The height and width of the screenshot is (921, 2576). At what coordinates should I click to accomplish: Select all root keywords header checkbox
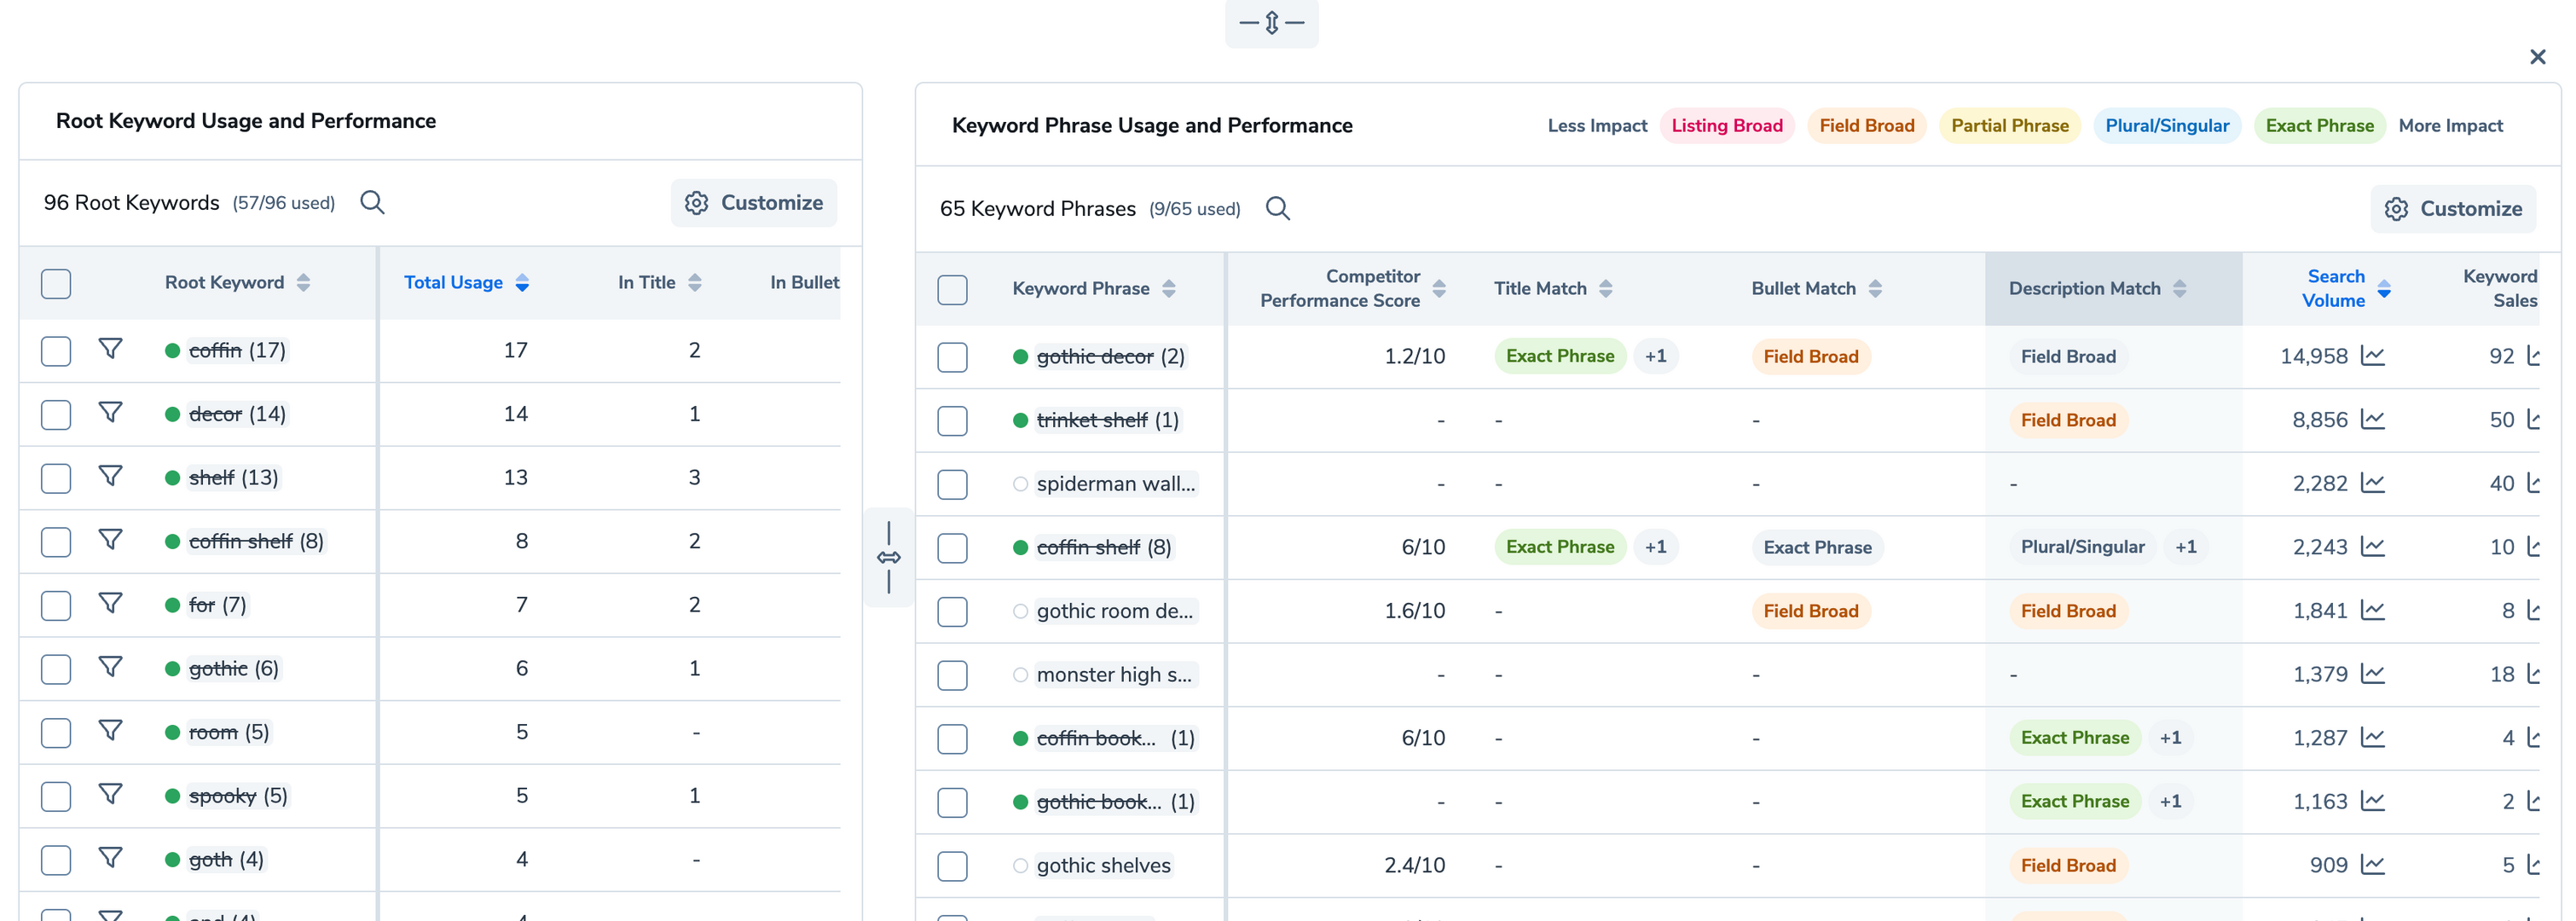pos(56,283)
